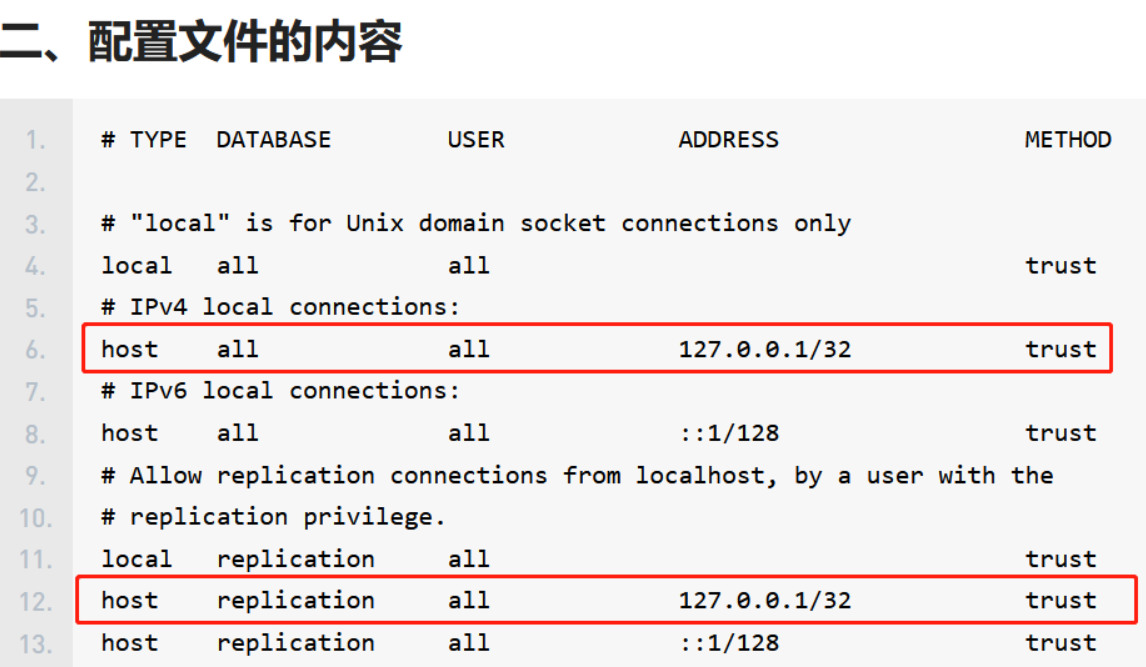Click the USER column header text
The height and width of the screenshot is (667, 1146).
(x=476, y=140)
